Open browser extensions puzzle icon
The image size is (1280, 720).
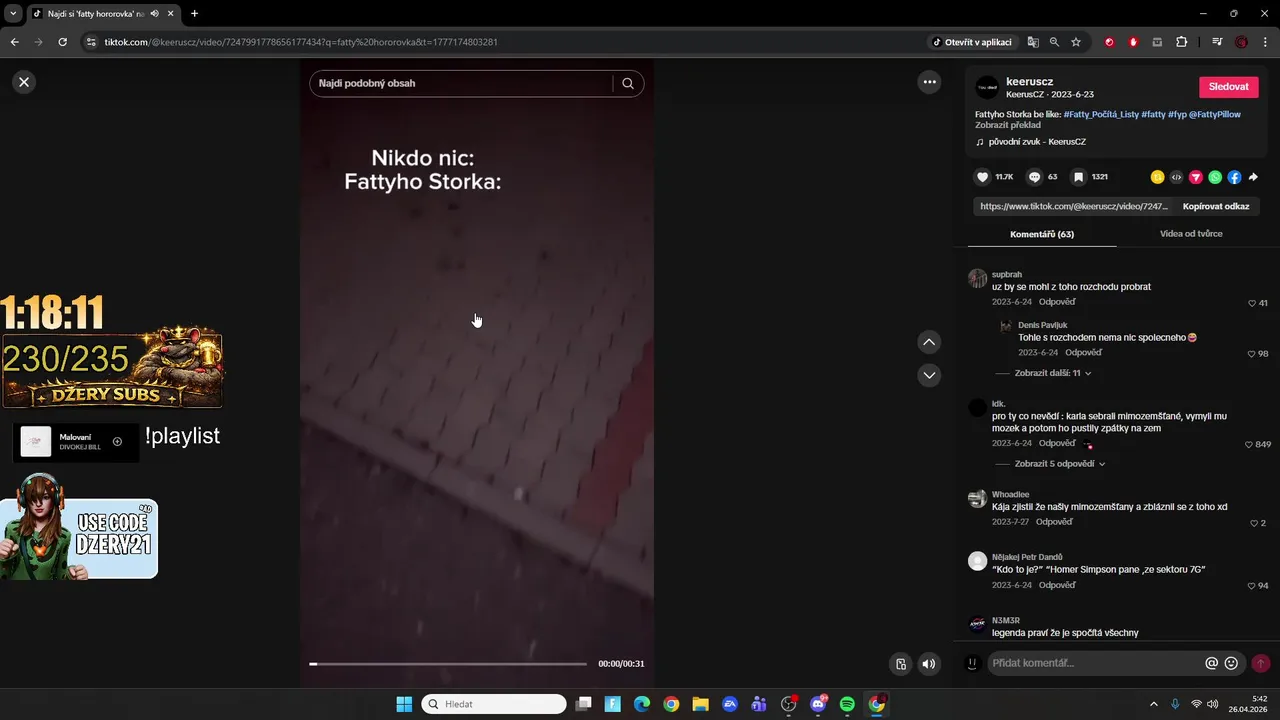pyautogui.click(x=1181, y=42)
